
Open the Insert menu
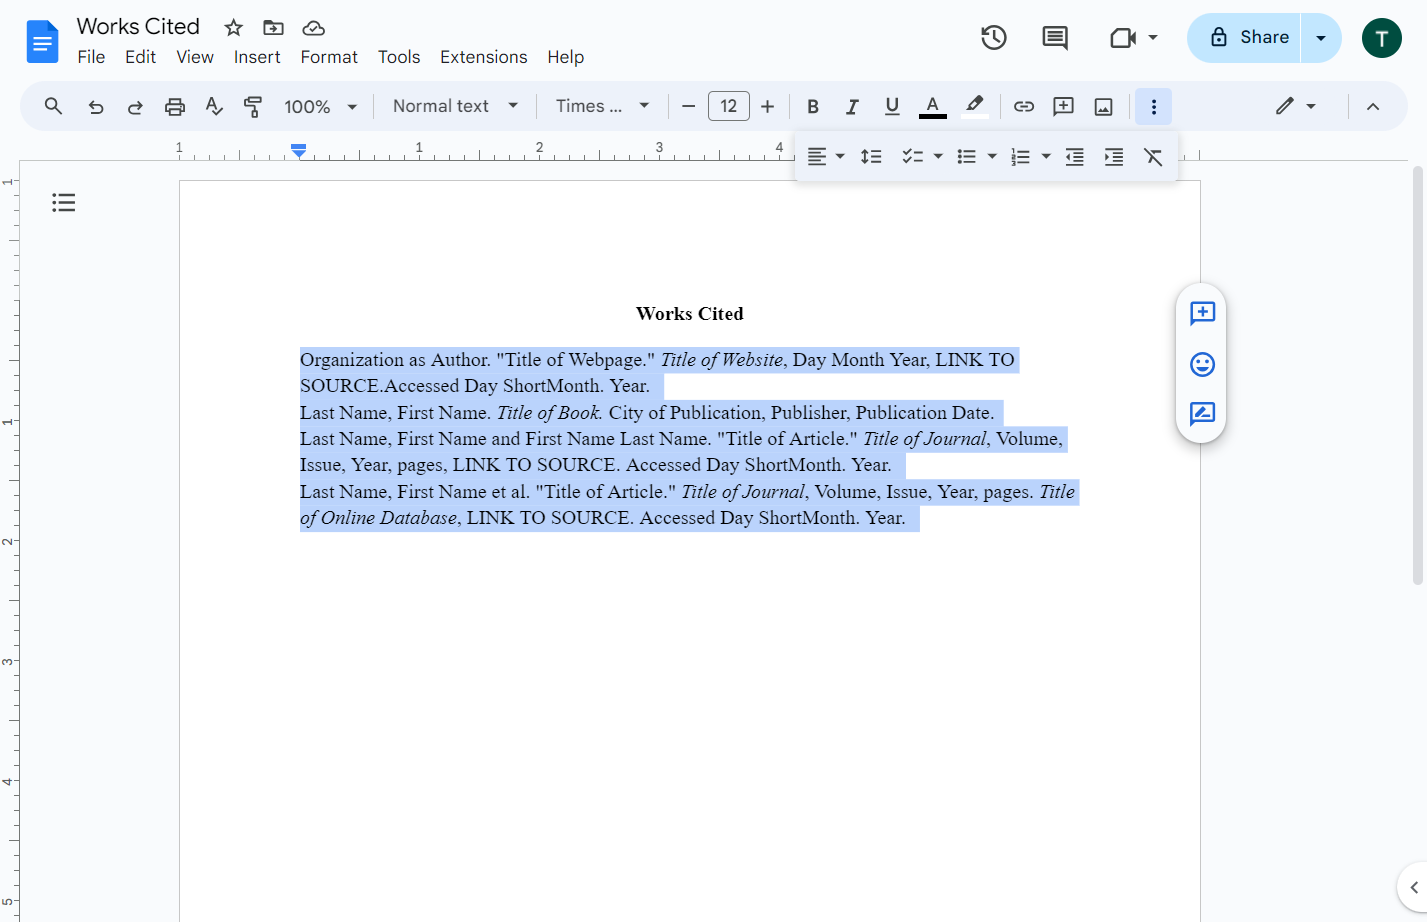[x=257, y=57]
